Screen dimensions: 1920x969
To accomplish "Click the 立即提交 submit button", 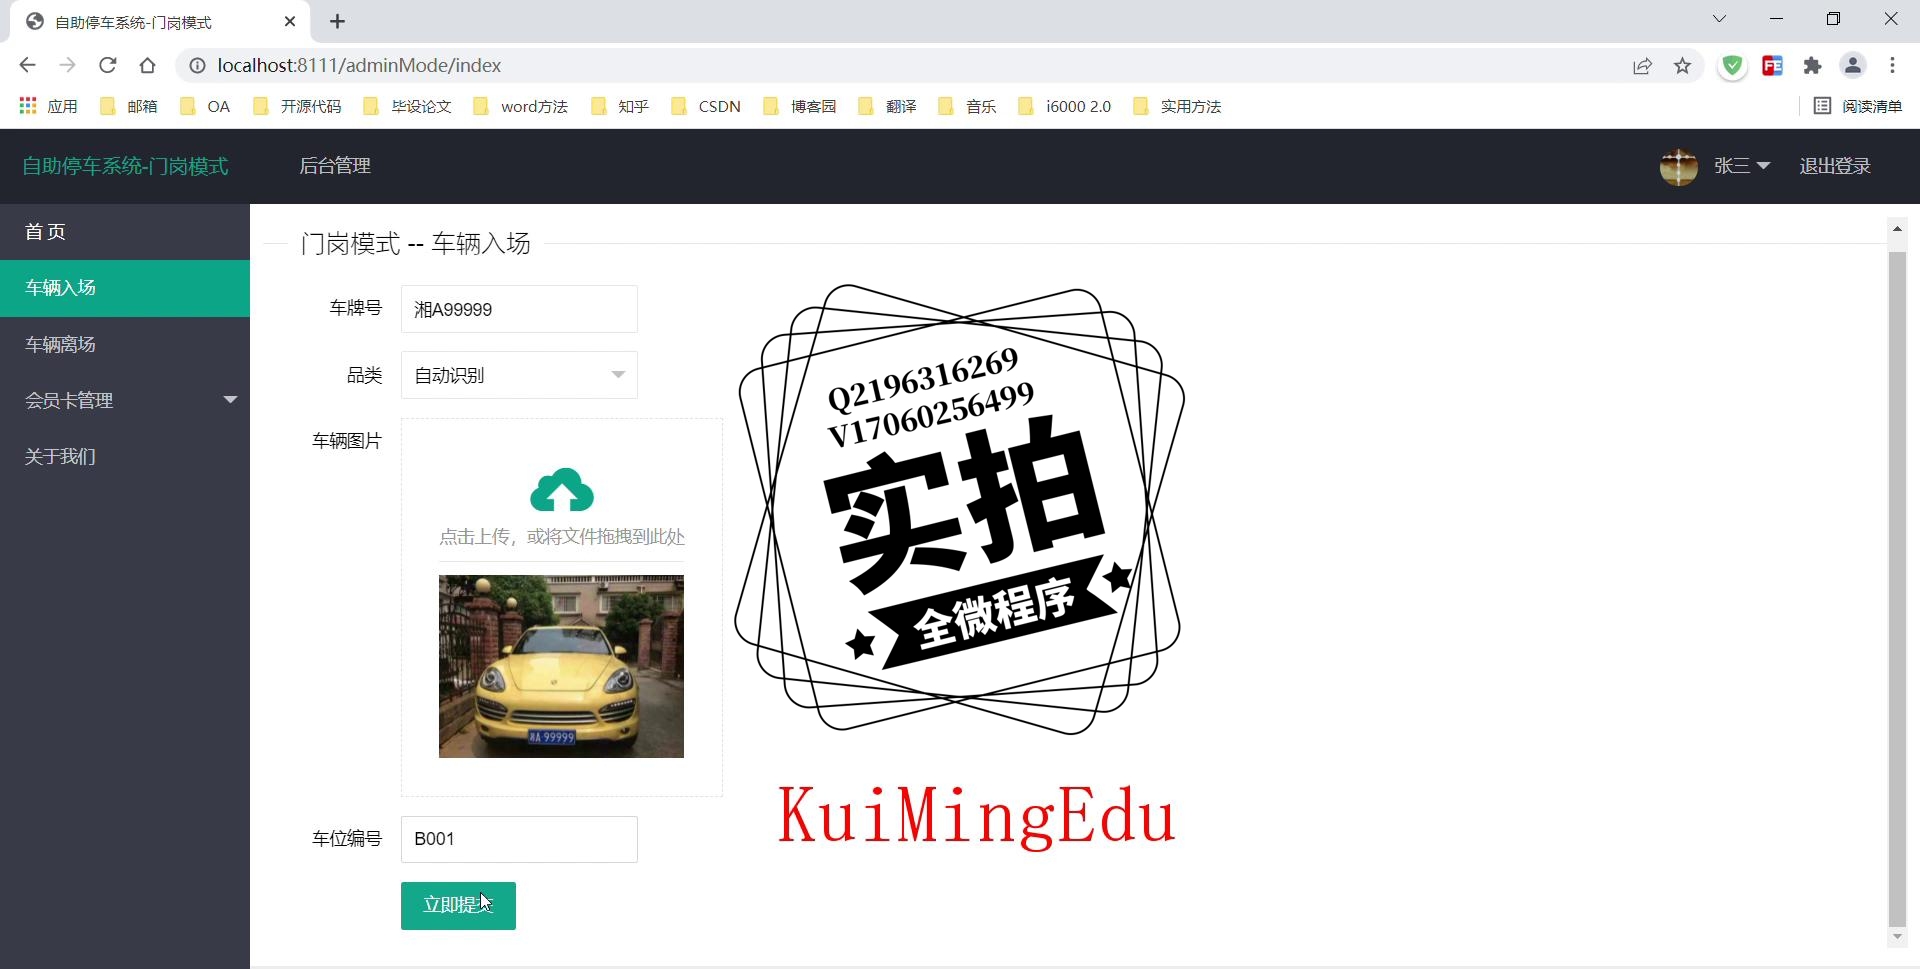I will point(458,906).
